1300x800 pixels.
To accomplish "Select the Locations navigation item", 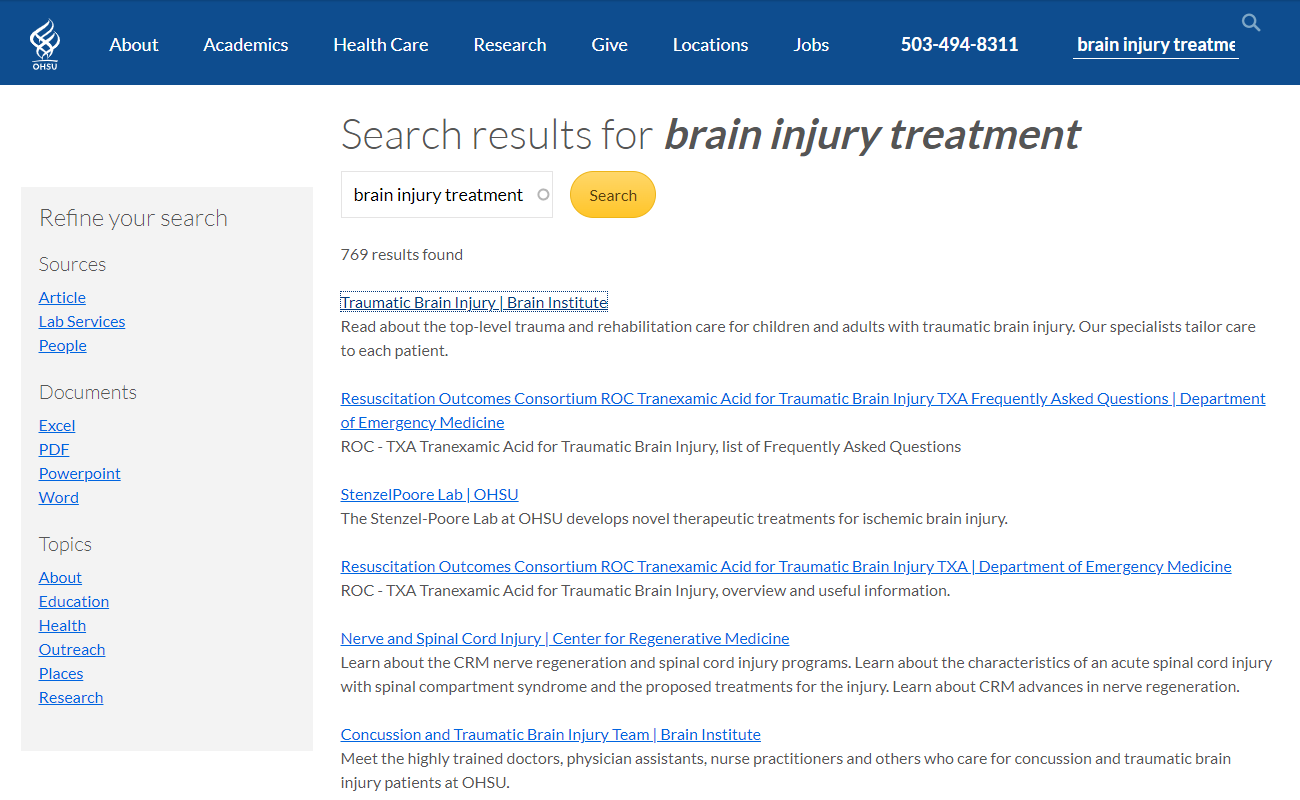I will tap(710, 45).
